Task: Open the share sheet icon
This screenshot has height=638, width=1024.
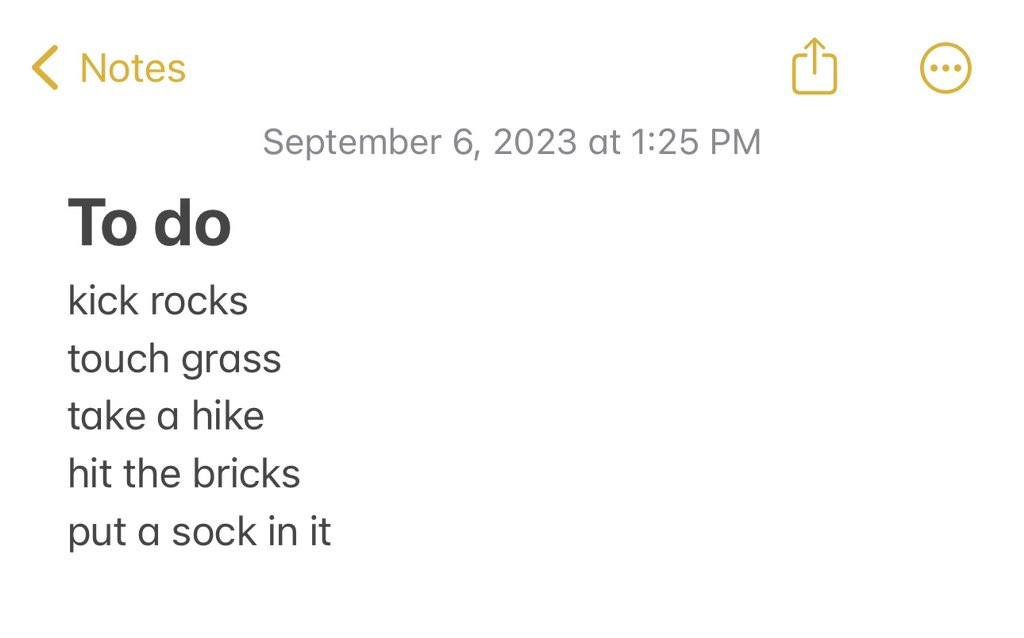Action: point(814,66)
